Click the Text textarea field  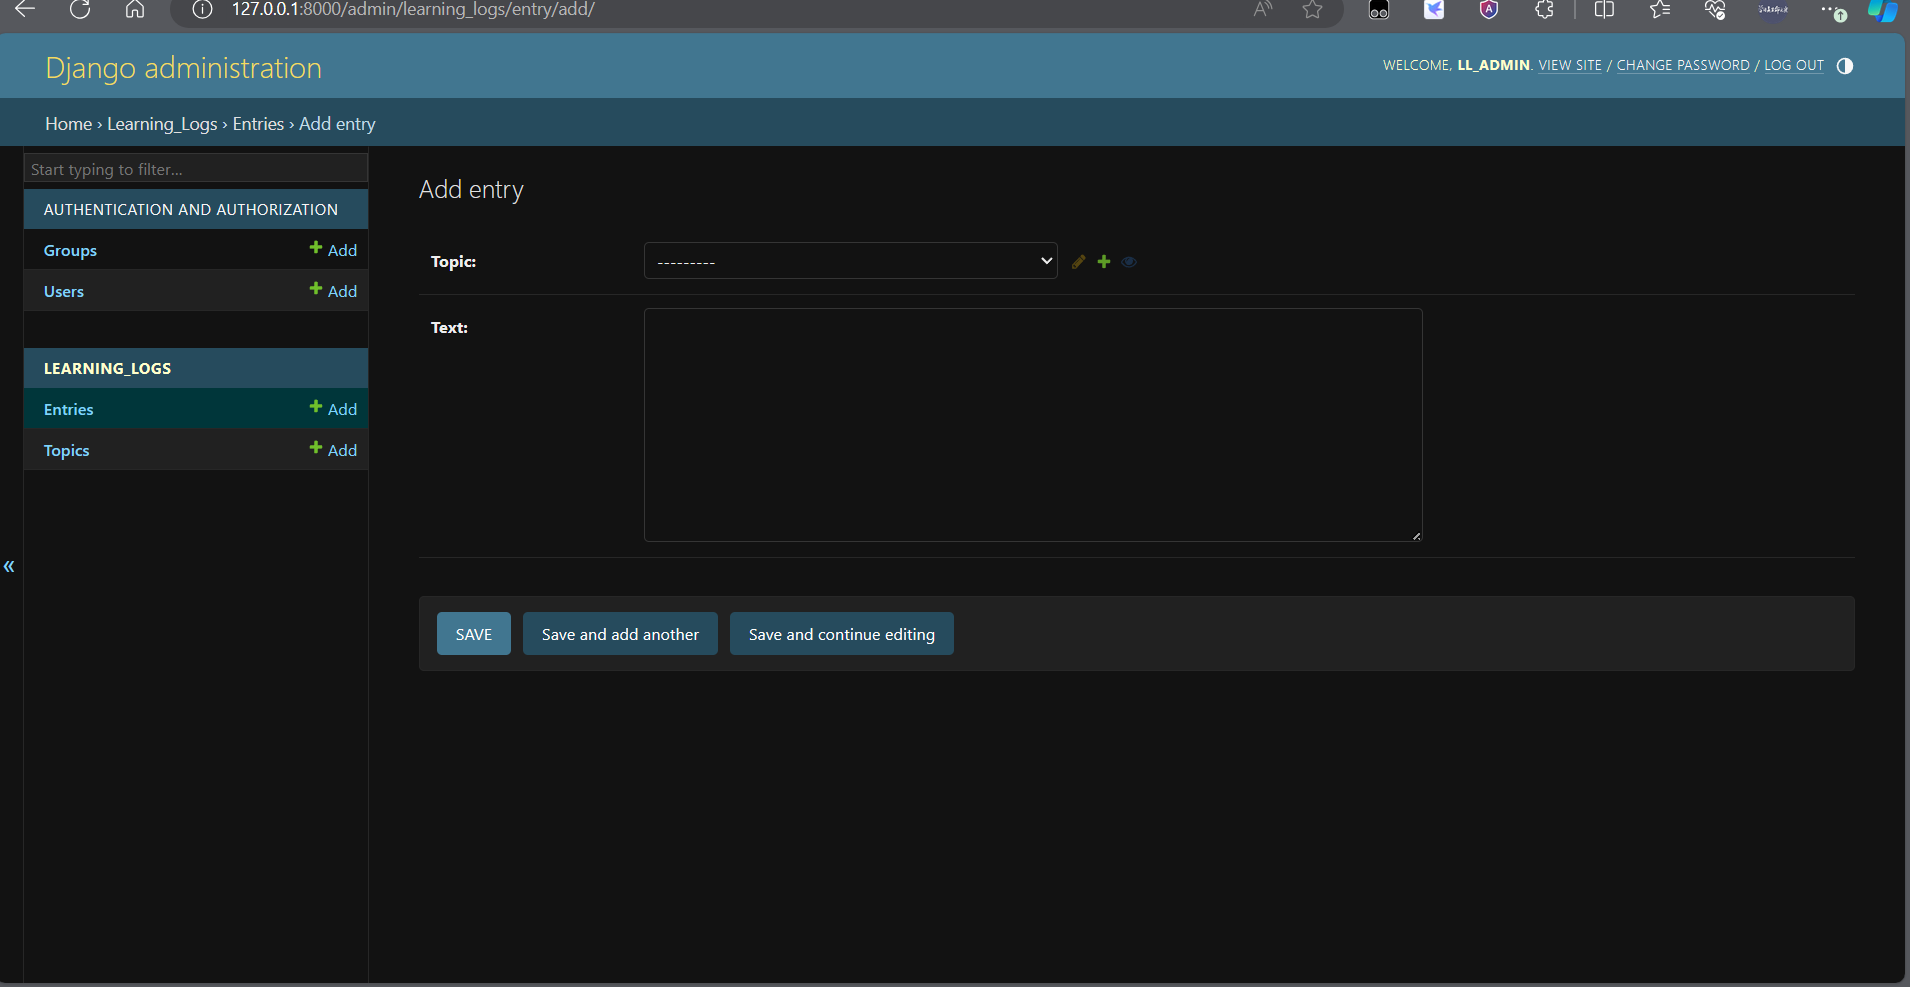(1033, 425)
